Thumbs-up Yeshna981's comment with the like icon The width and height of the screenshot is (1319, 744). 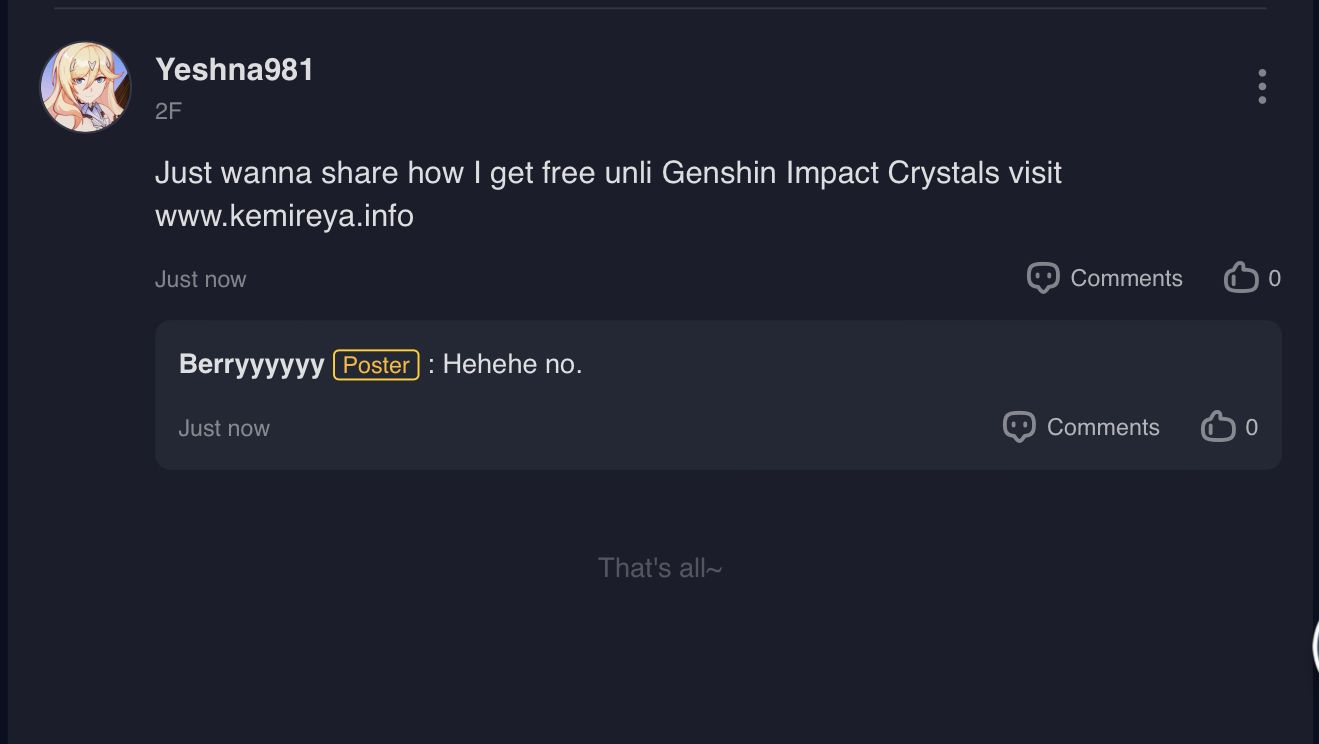1240,277
